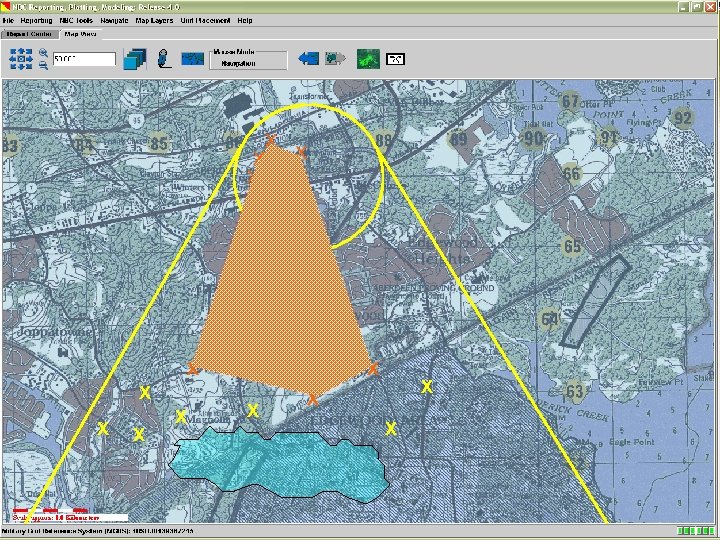Open the stacked map layers icon
720x540 pixels.
[x=135, y=59]
